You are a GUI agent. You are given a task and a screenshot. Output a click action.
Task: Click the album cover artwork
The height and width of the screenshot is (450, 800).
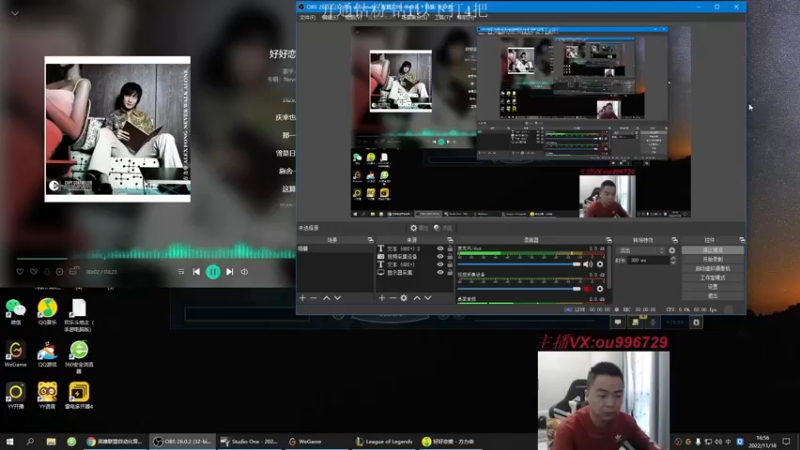click(x=117, y=129)
